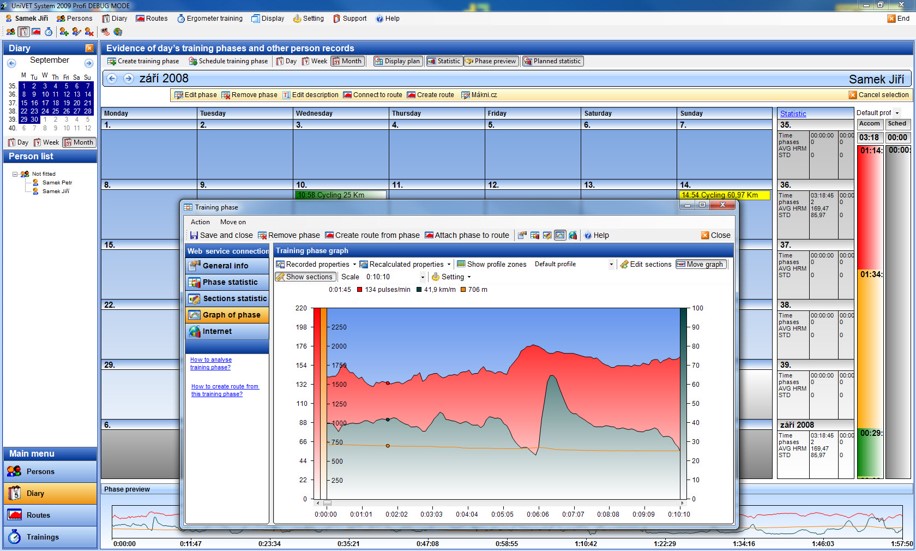Click Schedule training phase button
Viewport: 916px width, 551px height.
click(x=228, y=61)
